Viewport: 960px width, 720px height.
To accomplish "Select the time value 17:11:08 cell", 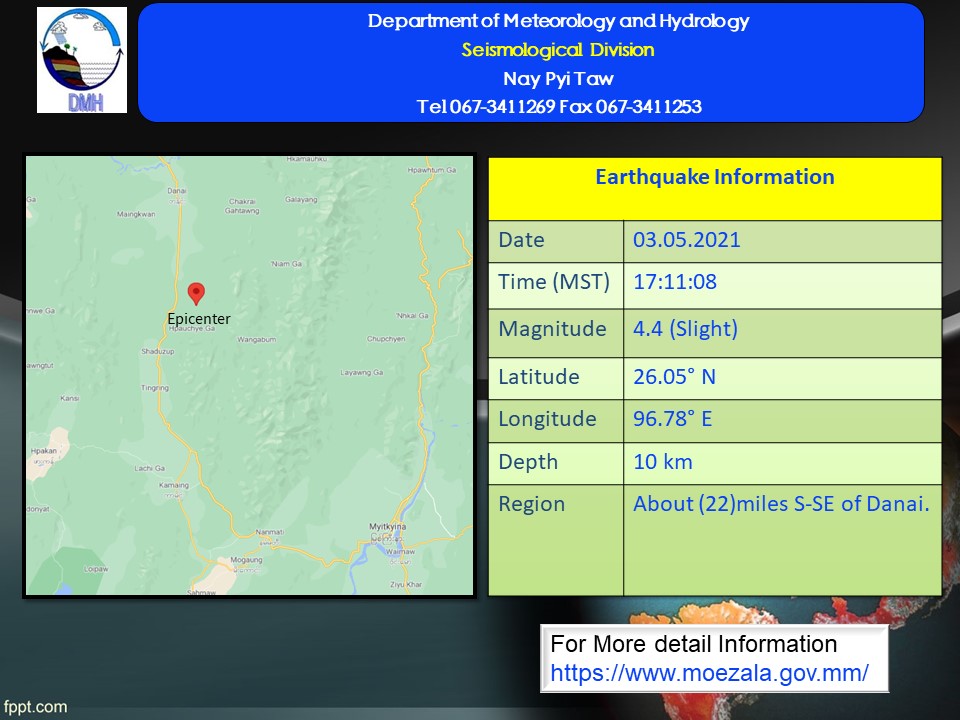I will coord(675,282).
